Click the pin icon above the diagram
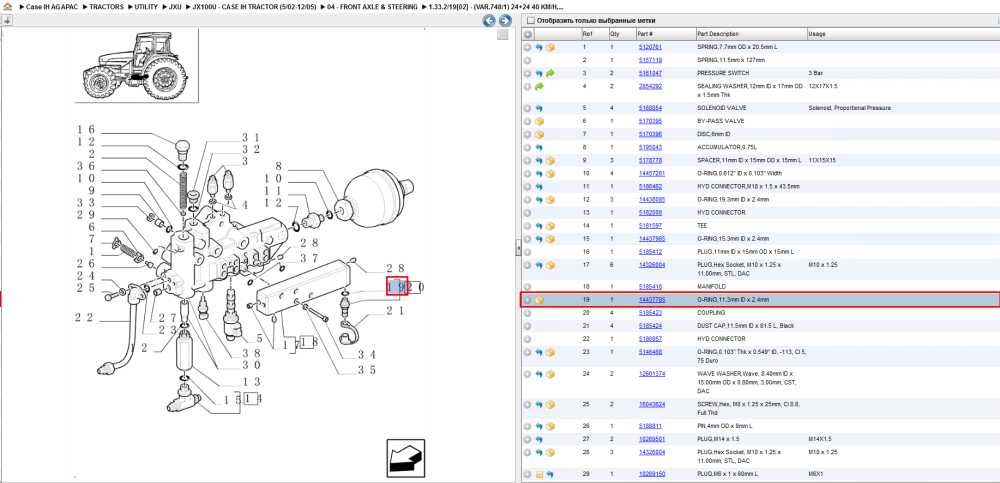 pyautogui.click(x=6, y=20)
